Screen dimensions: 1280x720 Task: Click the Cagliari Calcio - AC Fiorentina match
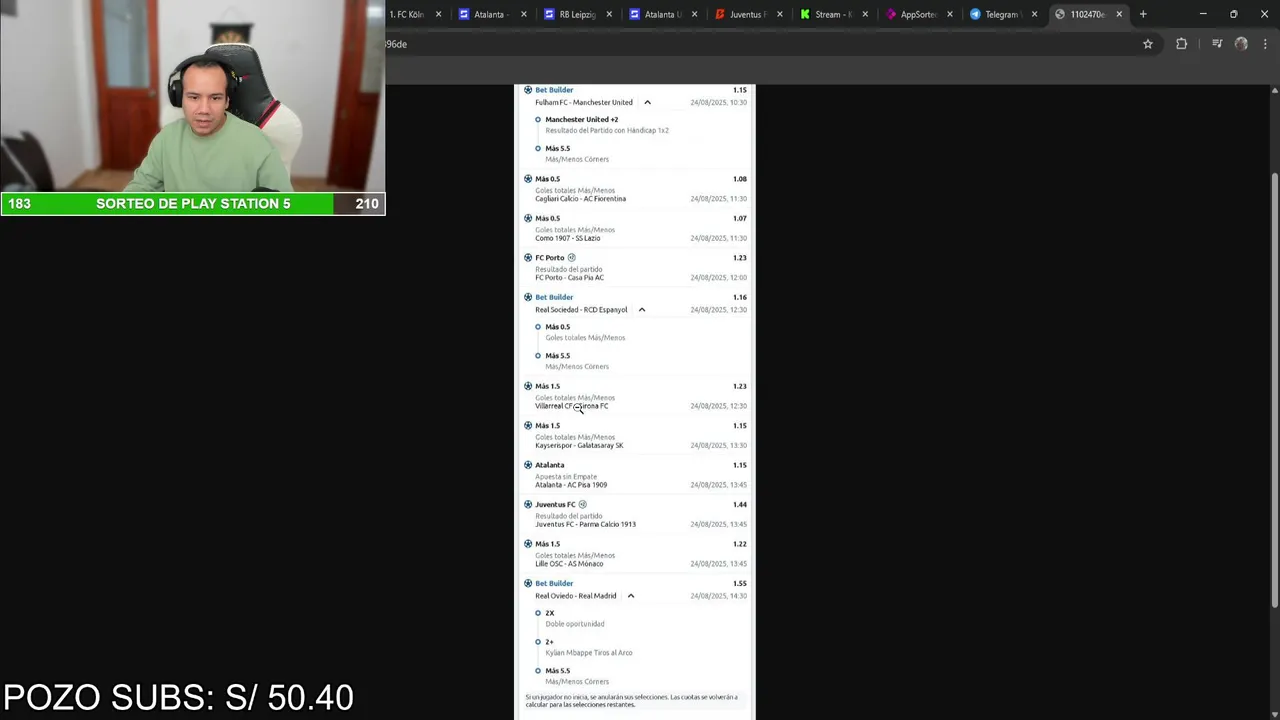coord(580,199)
